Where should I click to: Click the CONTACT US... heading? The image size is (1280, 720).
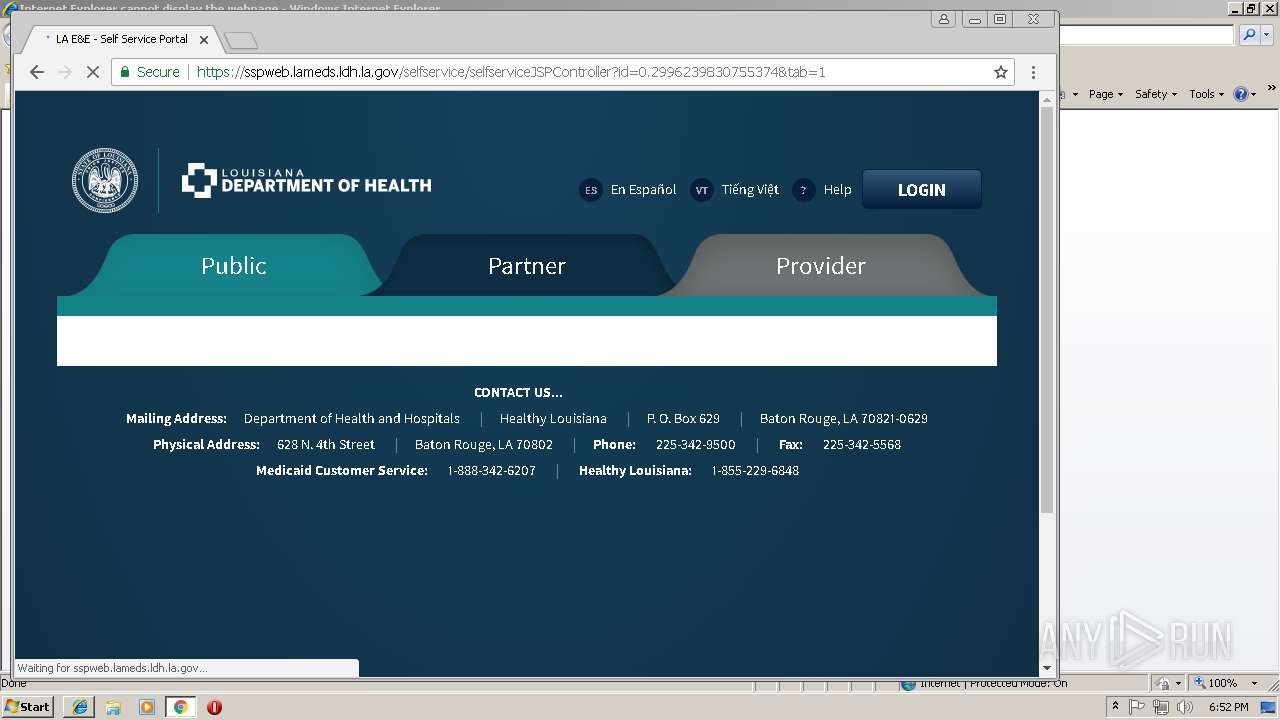click(518, 393)
